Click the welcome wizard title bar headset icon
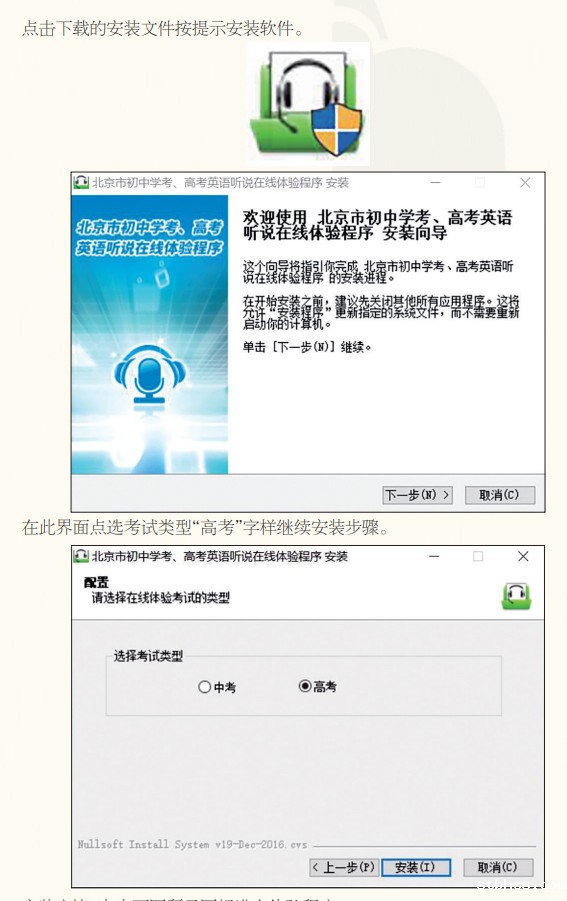The height and width of the screenshot is (901, 567). (81, 183)
